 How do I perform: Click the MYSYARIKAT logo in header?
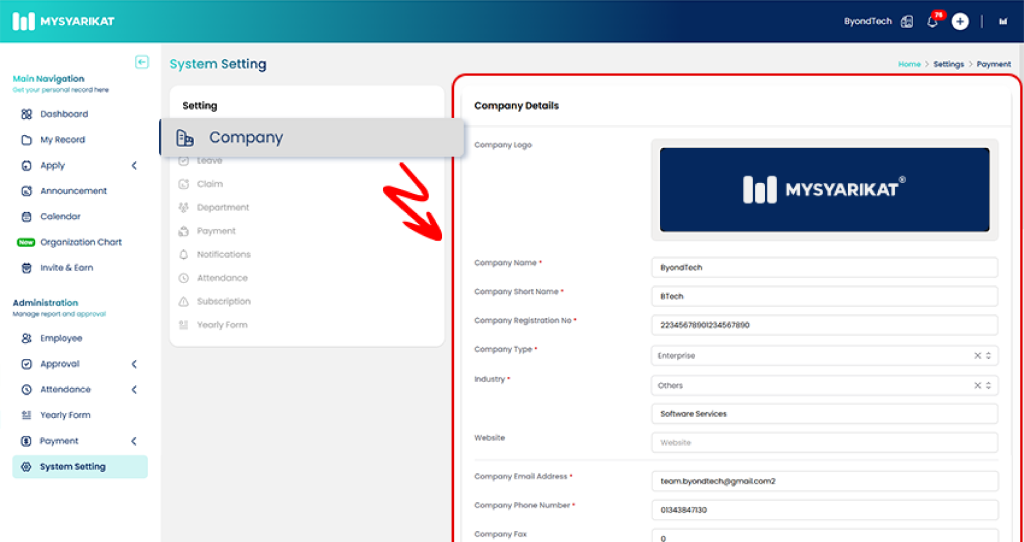tap(63, 21)
